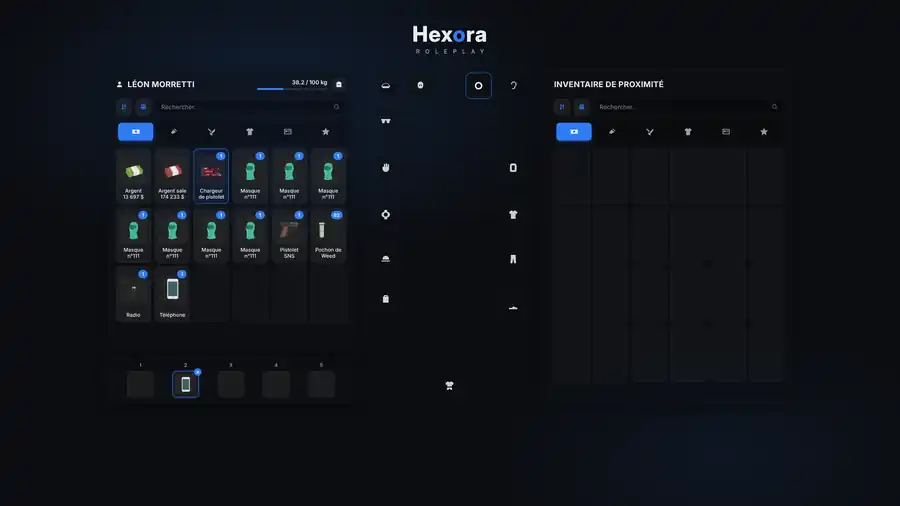Screen dimensions: 900x506
Task: Click the LÉON MORRETTI name
Action: [161, 84]
